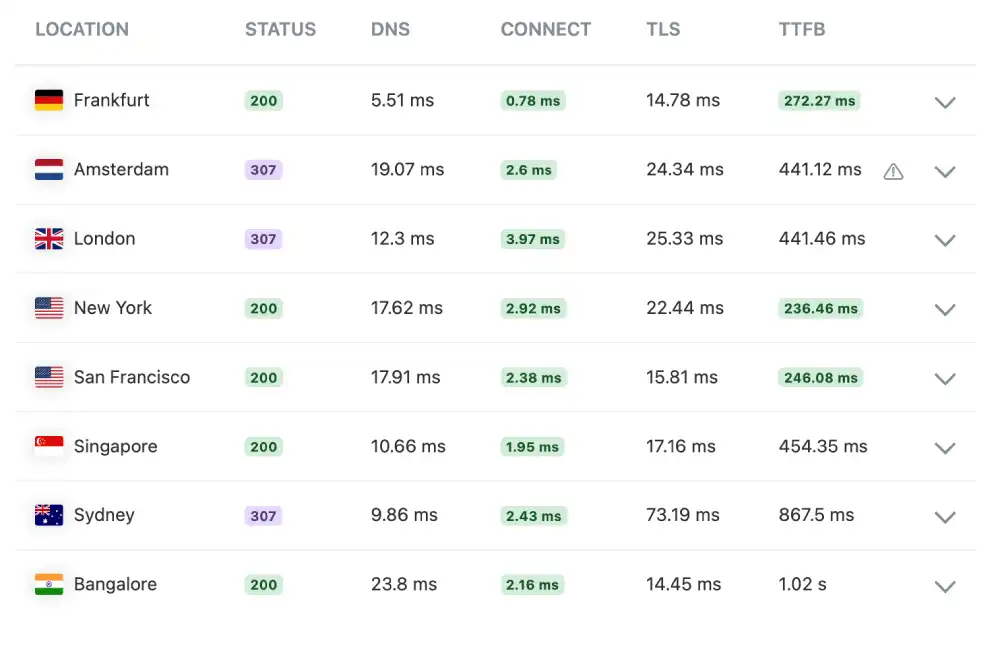Viewport: 1000px width, 645px height.
Task: Select the Singapore flag icon
Action: 48,446
